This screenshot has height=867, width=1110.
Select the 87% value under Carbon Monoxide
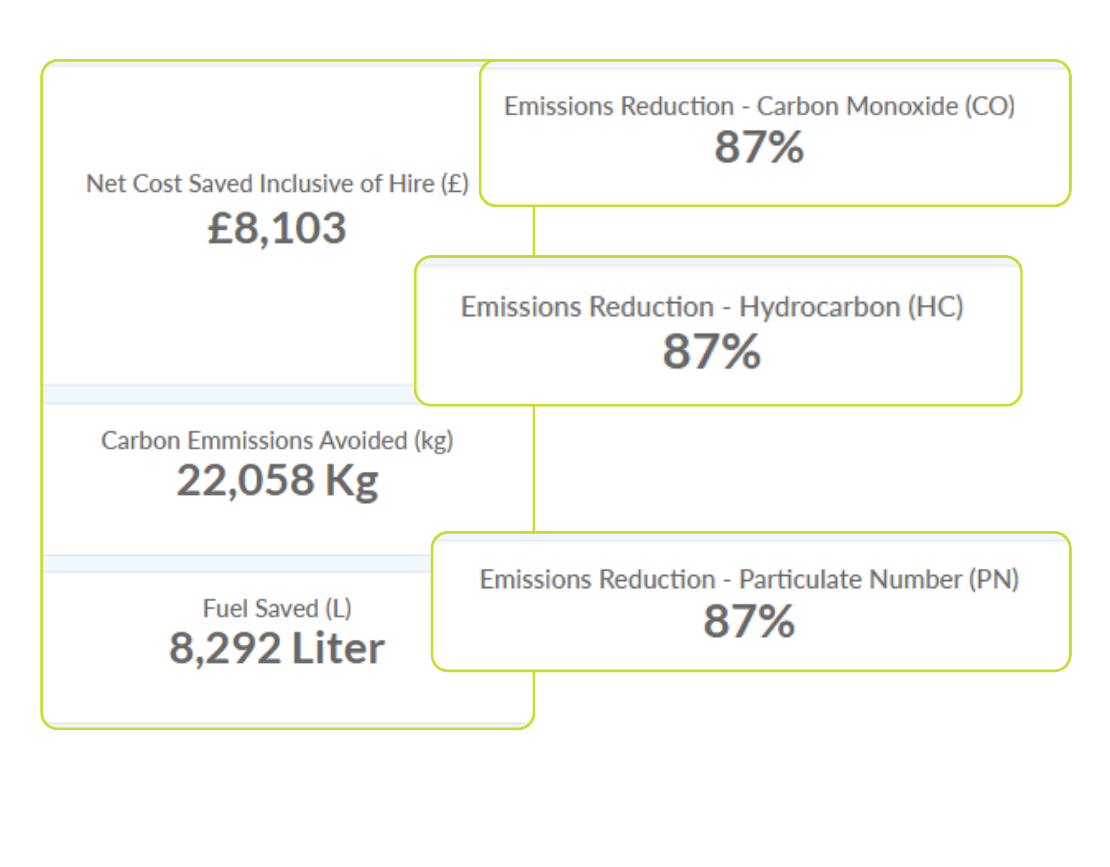759,147
